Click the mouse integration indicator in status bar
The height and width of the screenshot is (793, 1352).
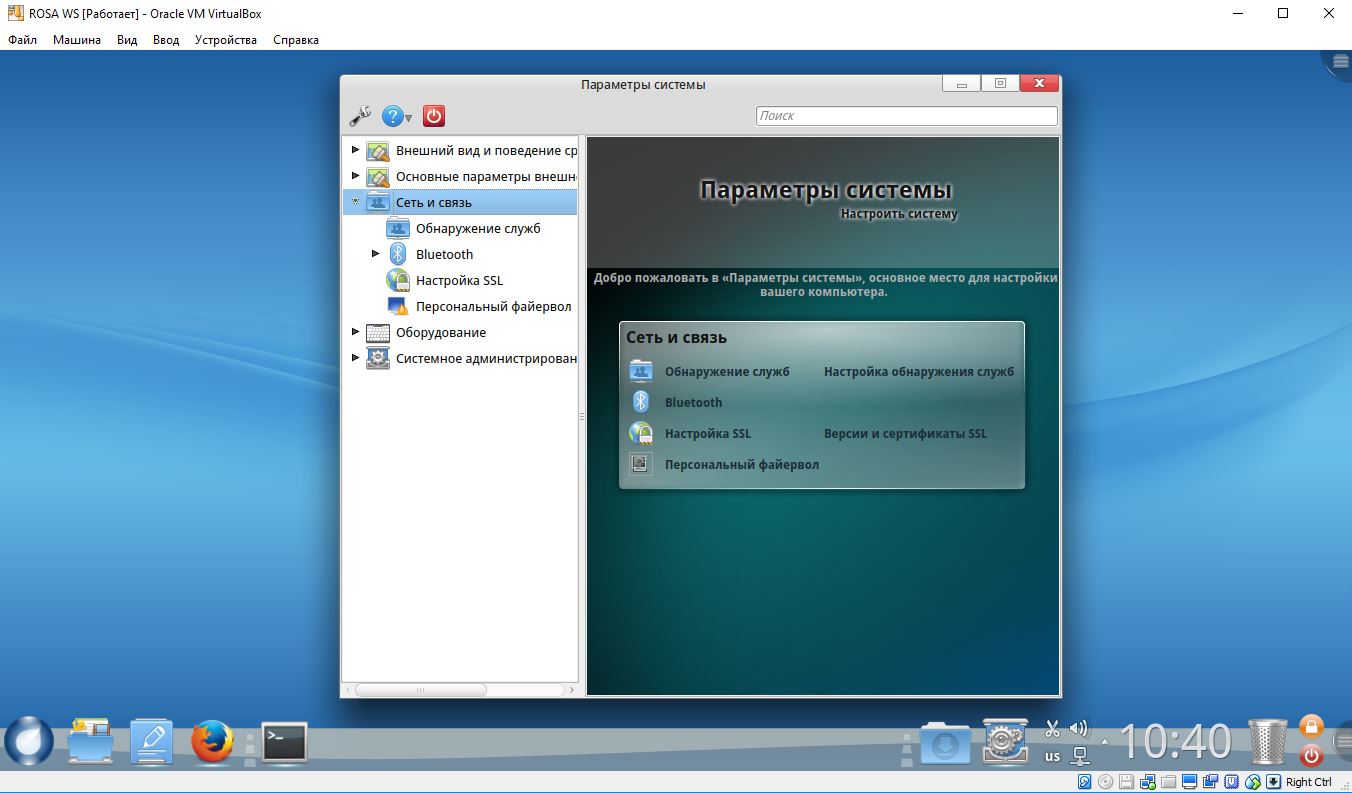[x=1253, y=782]
